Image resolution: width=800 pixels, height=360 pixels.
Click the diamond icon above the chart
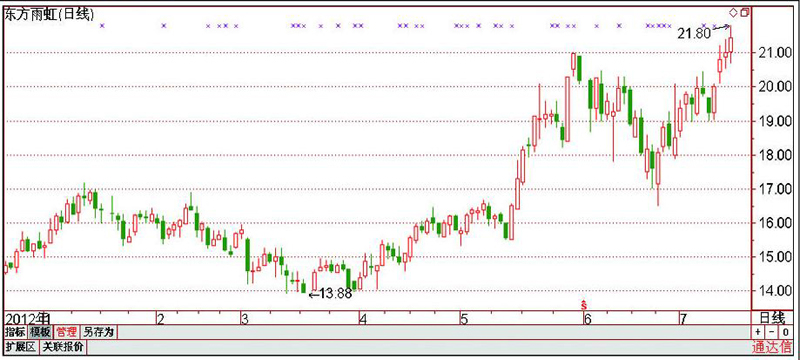tap(734, 12)
